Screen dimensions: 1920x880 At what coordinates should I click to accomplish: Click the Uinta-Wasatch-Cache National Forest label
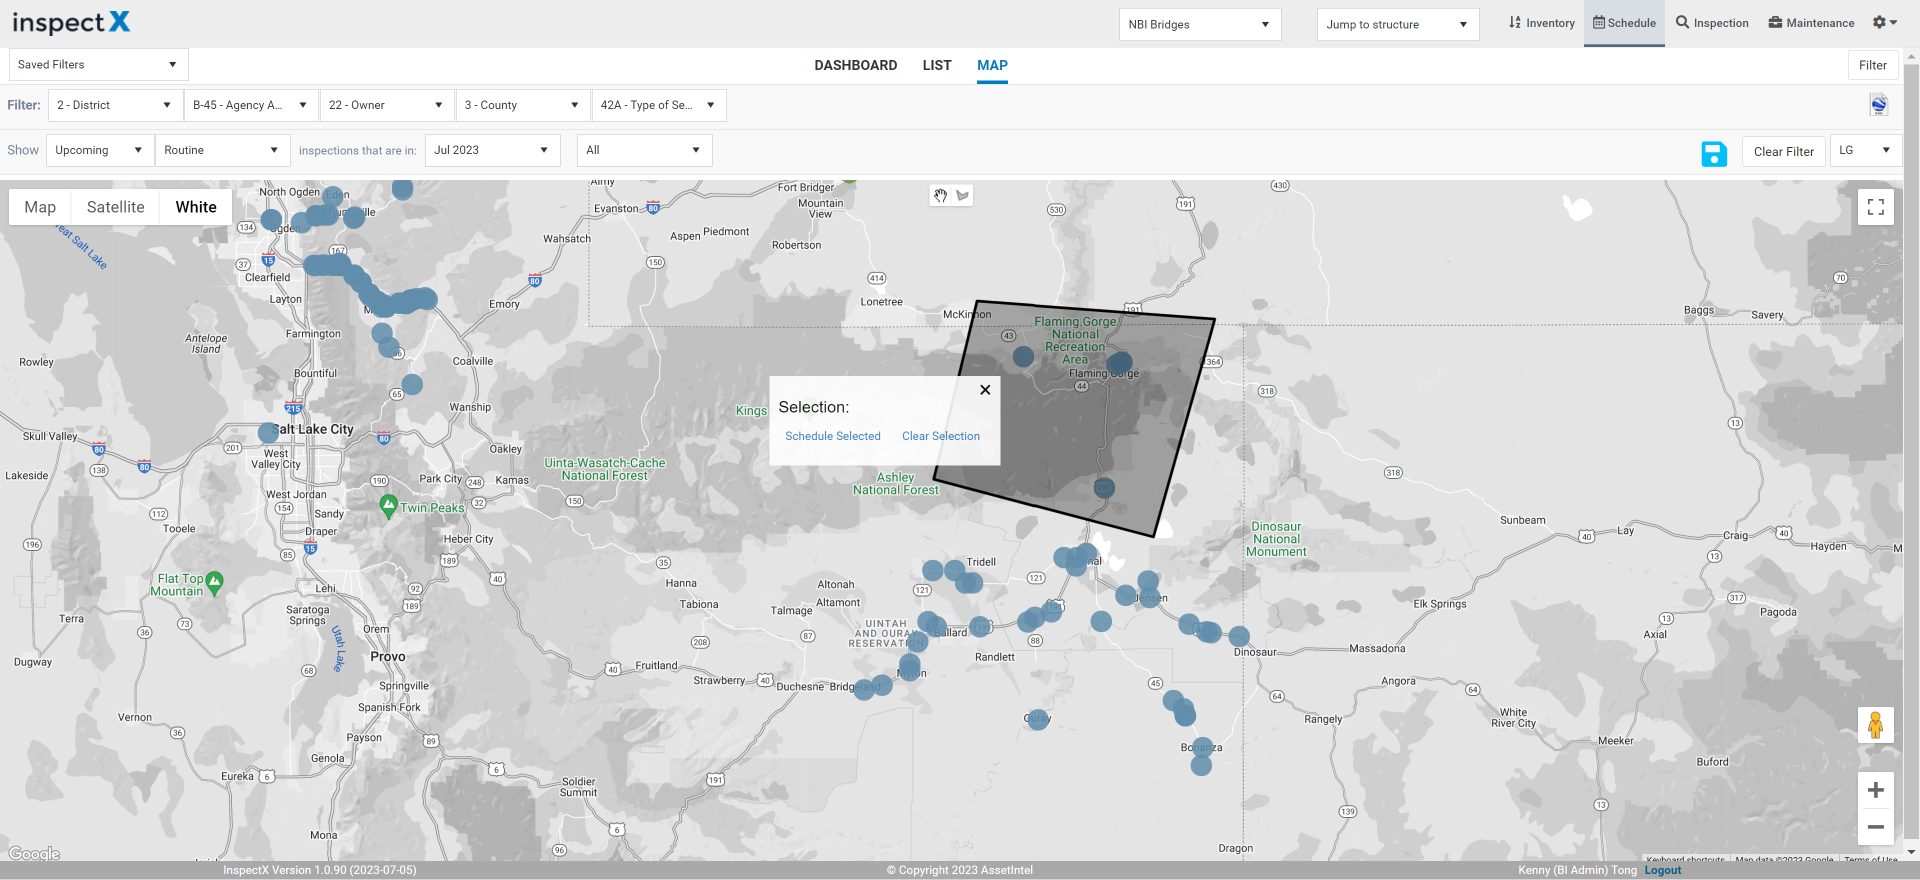click(605, 469)
